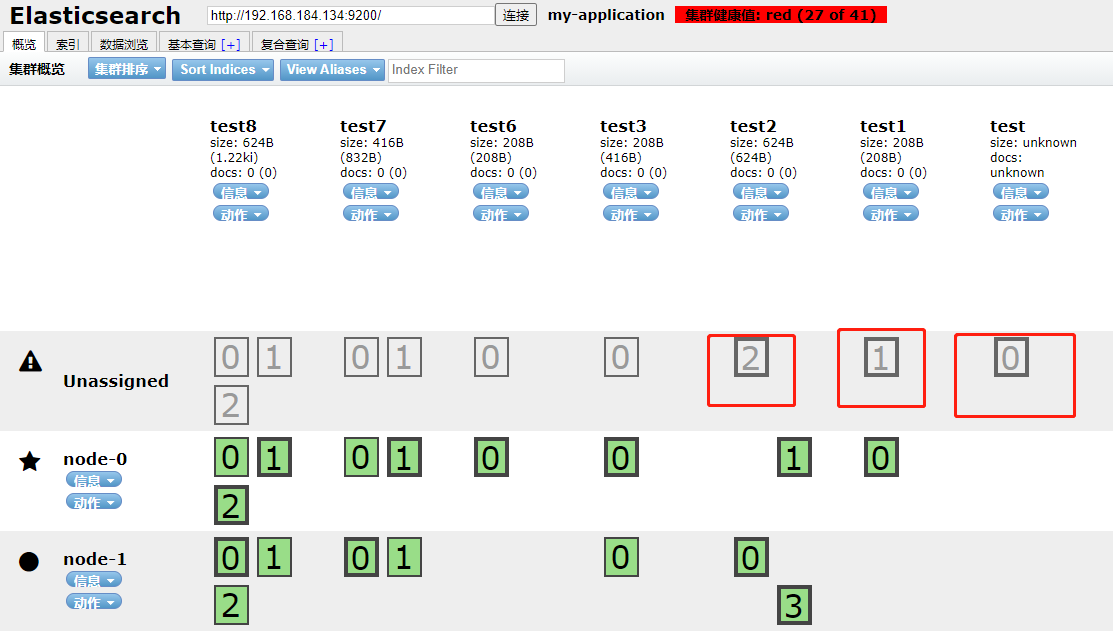Switch to the 概览 tab

point(24,43)
